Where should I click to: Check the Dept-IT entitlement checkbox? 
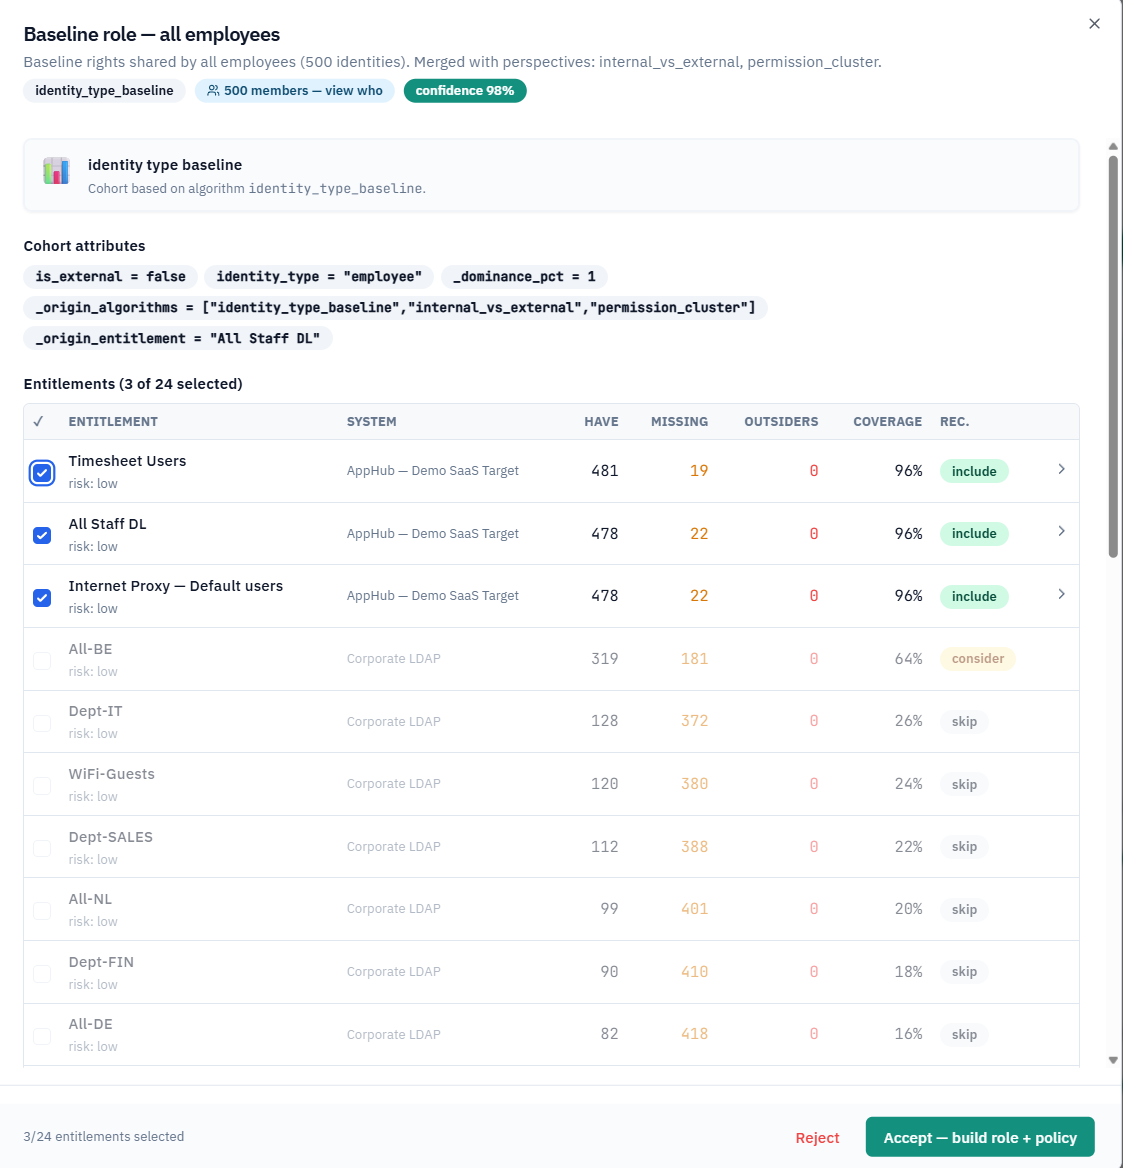click(x=42, y=723)
